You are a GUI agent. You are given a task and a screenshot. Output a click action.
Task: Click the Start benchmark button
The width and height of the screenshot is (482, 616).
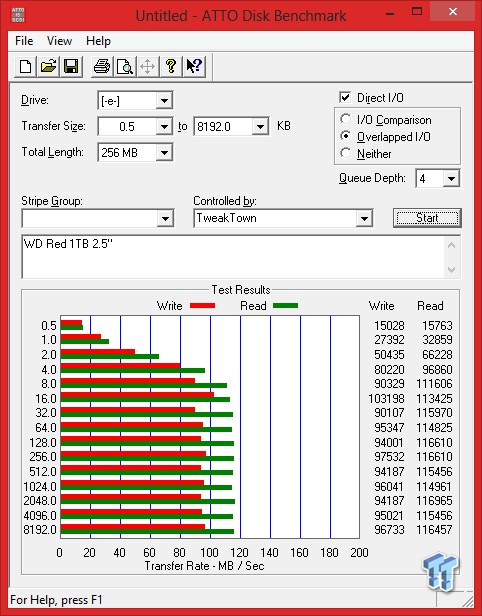click(427, 218)
